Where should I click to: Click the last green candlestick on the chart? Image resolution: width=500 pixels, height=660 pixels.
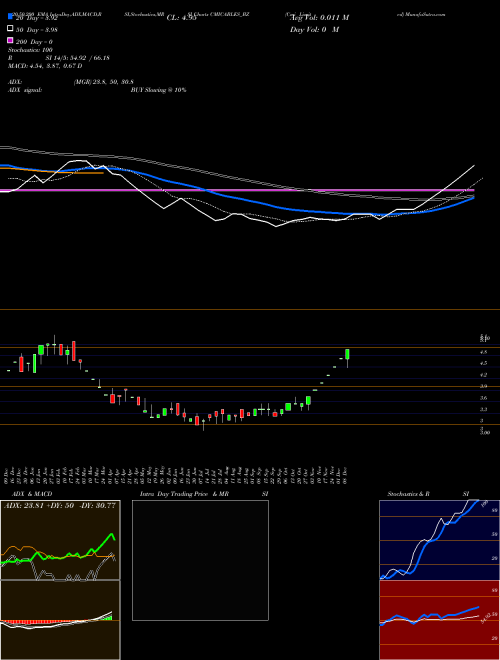(x=347, y=354)
